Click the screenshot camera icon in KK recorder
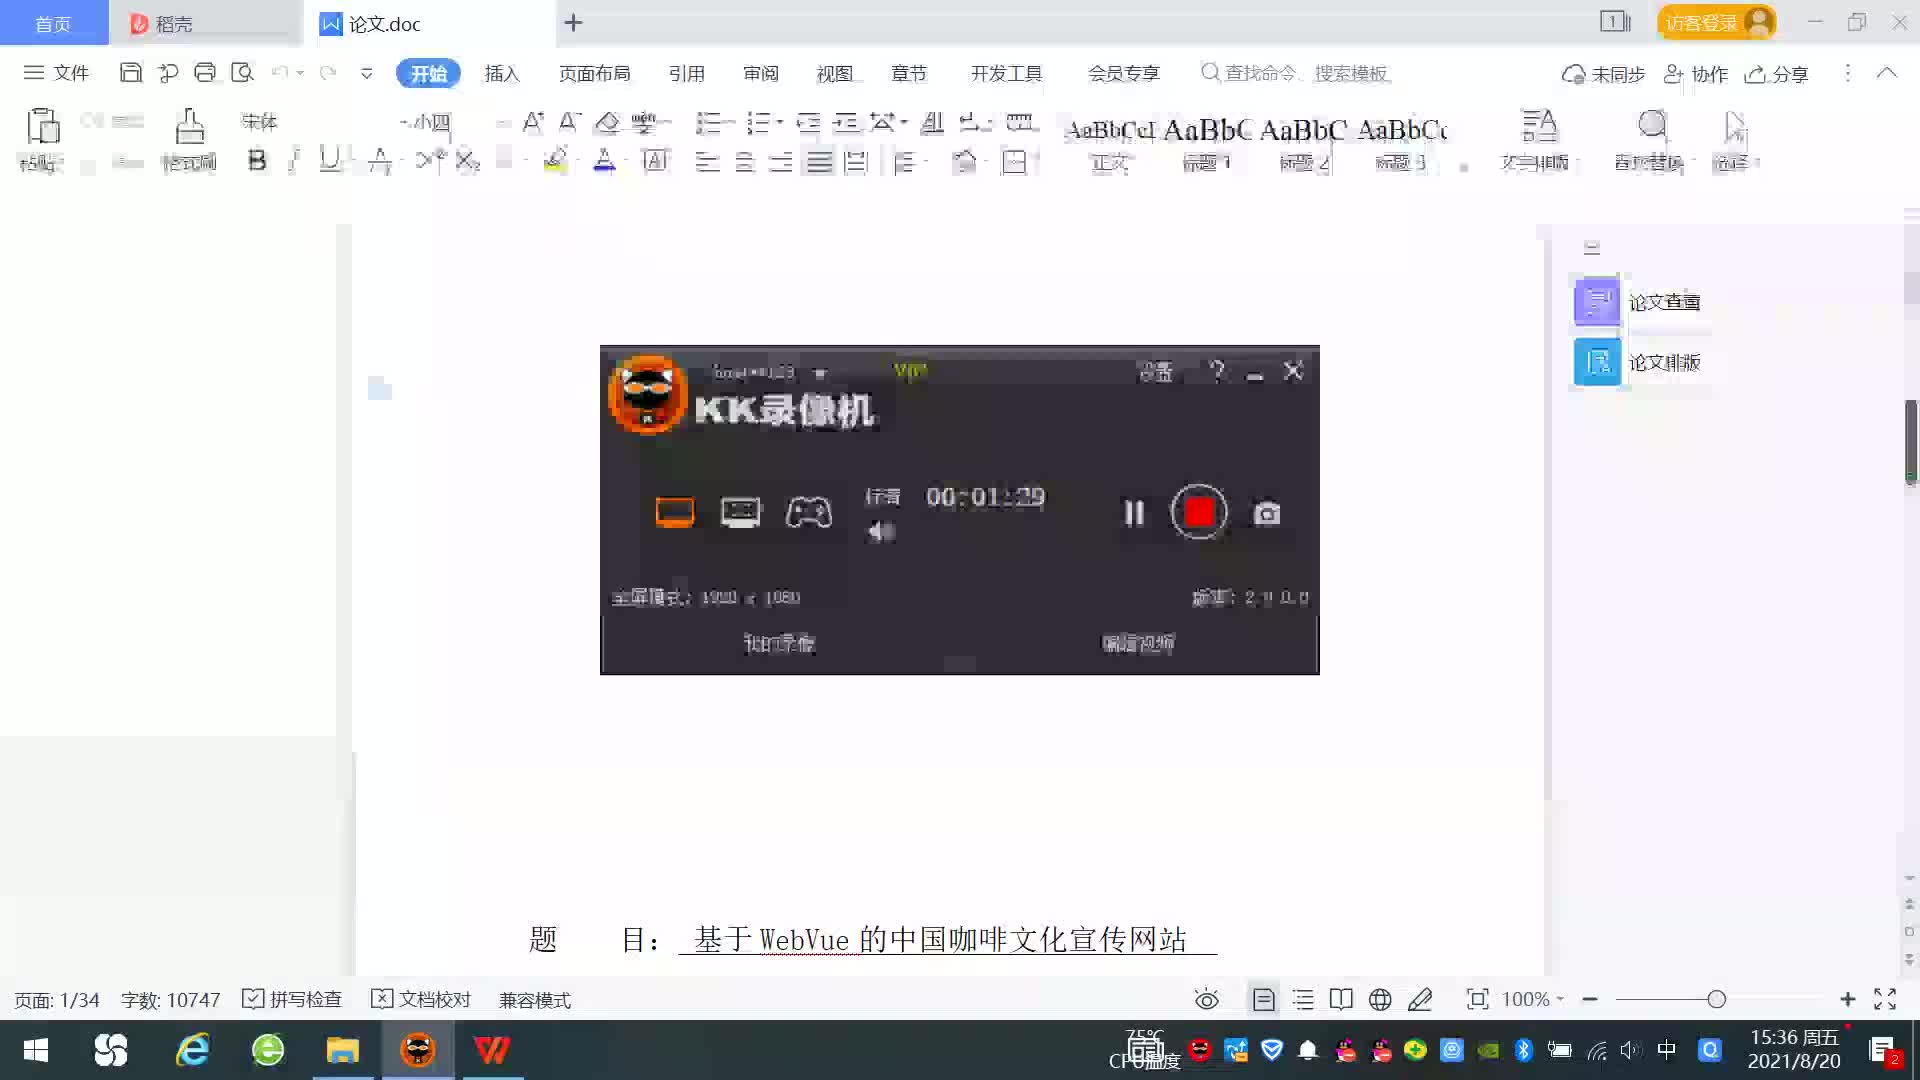This screenshot has width=1920, height=1080. tap(1267, 513)
